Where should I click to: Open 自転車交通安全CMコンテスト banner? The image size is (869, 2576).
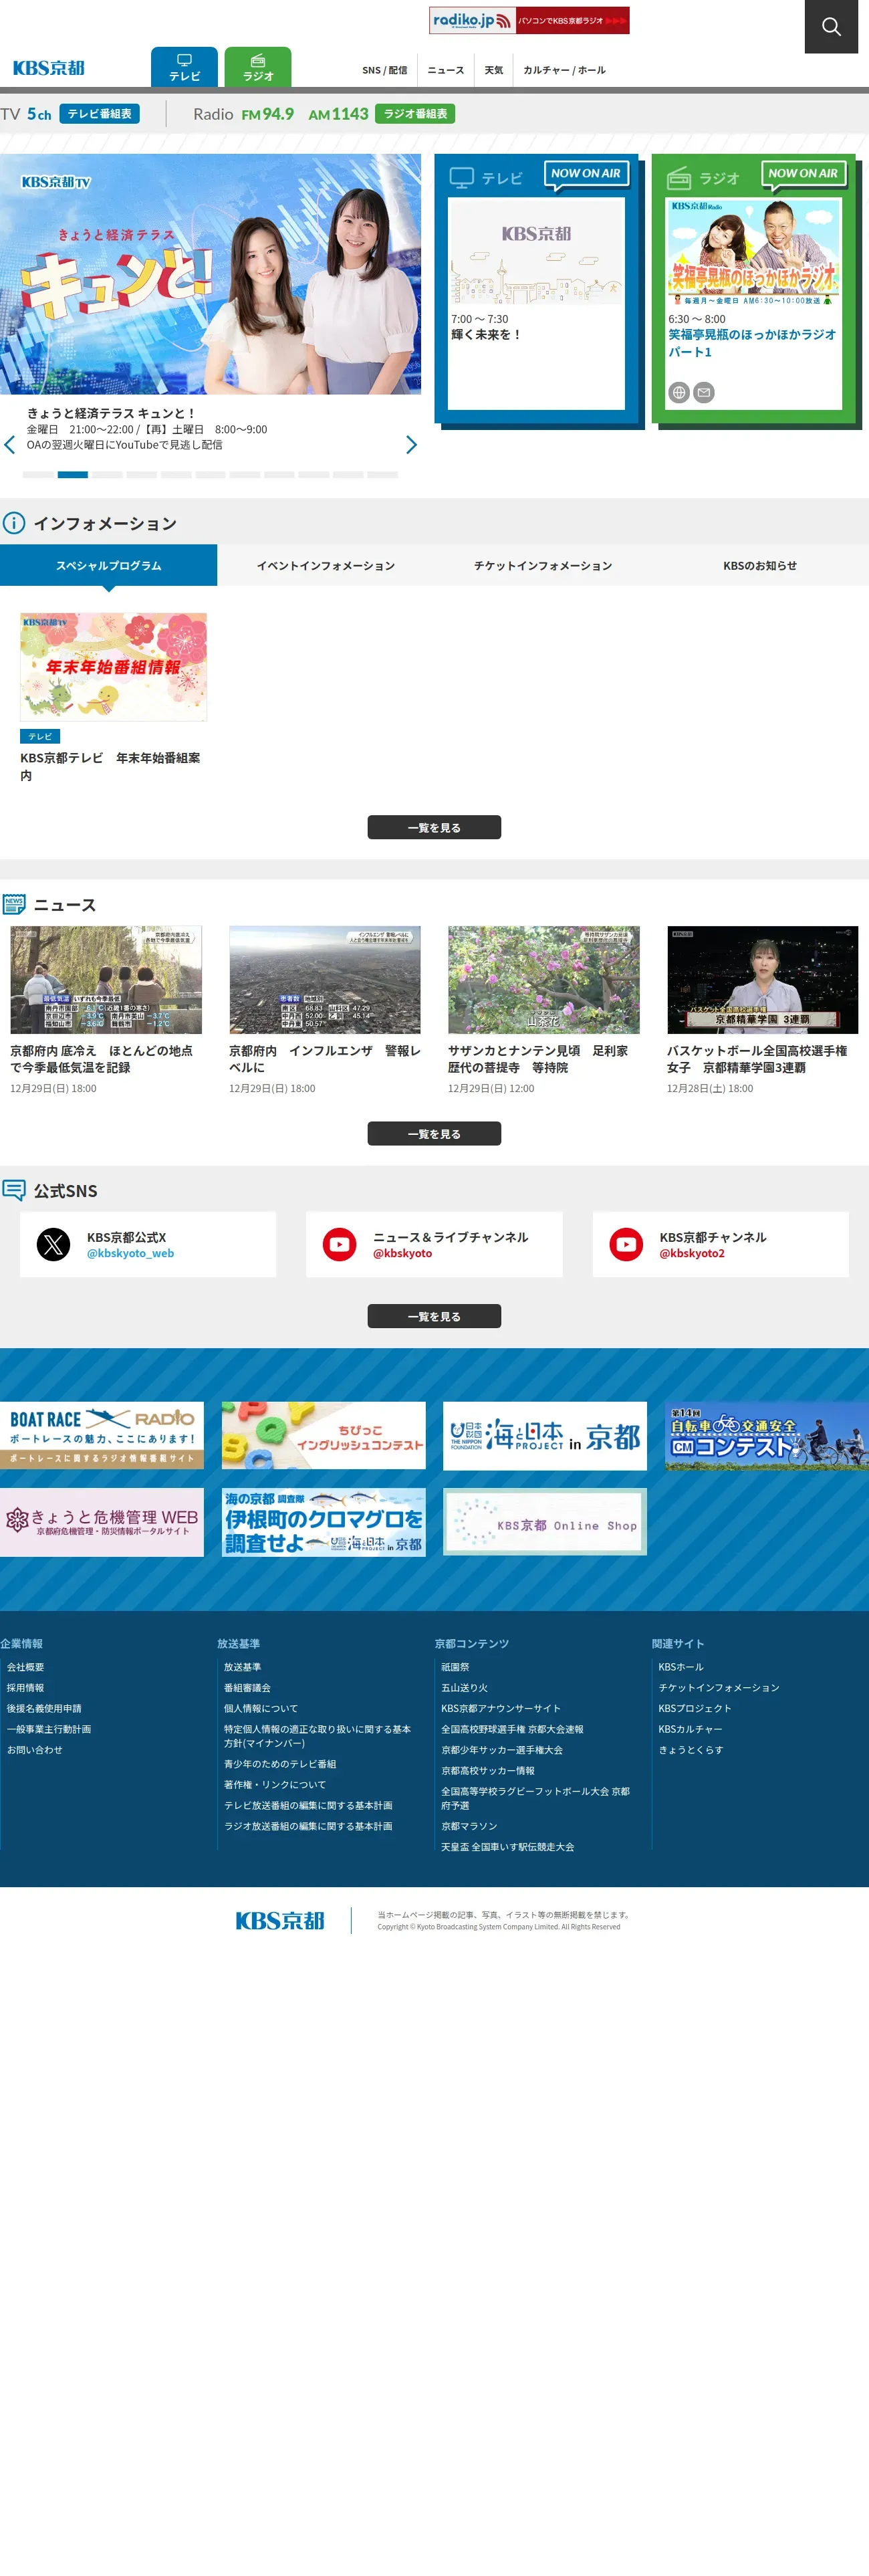coord(767,1435)
